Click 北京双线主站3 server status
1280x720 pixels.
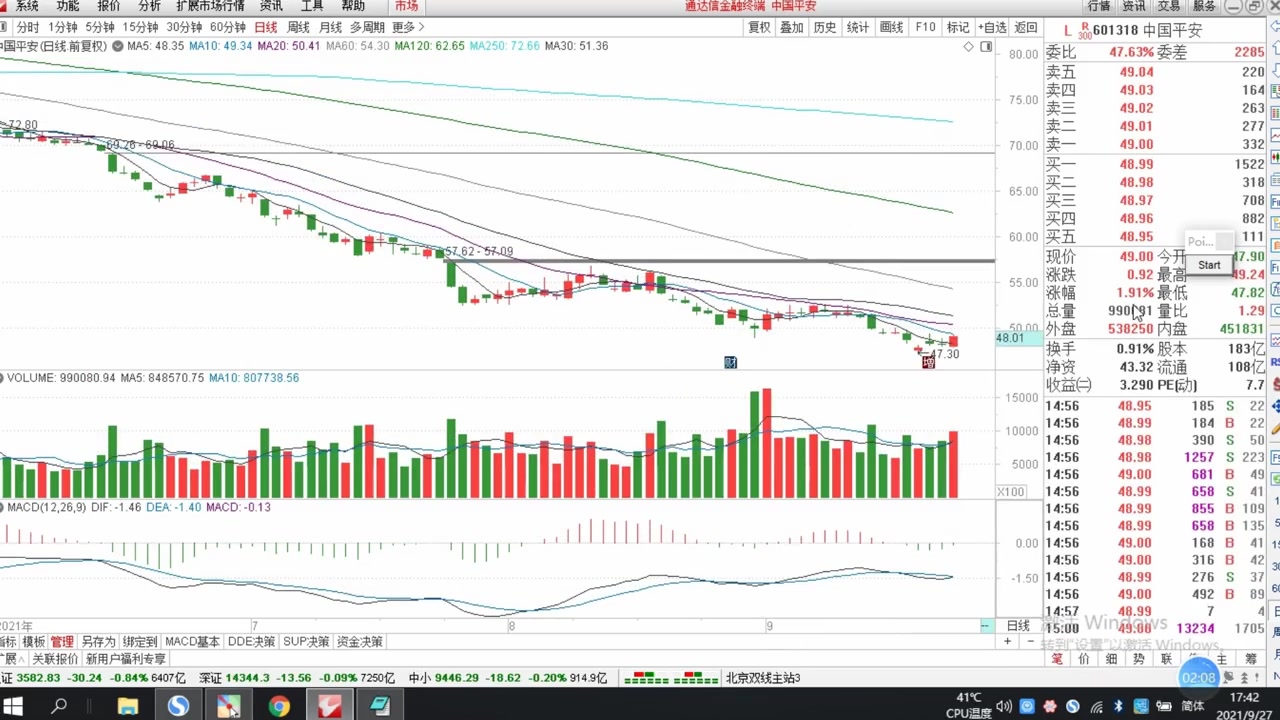pos(763,678)
